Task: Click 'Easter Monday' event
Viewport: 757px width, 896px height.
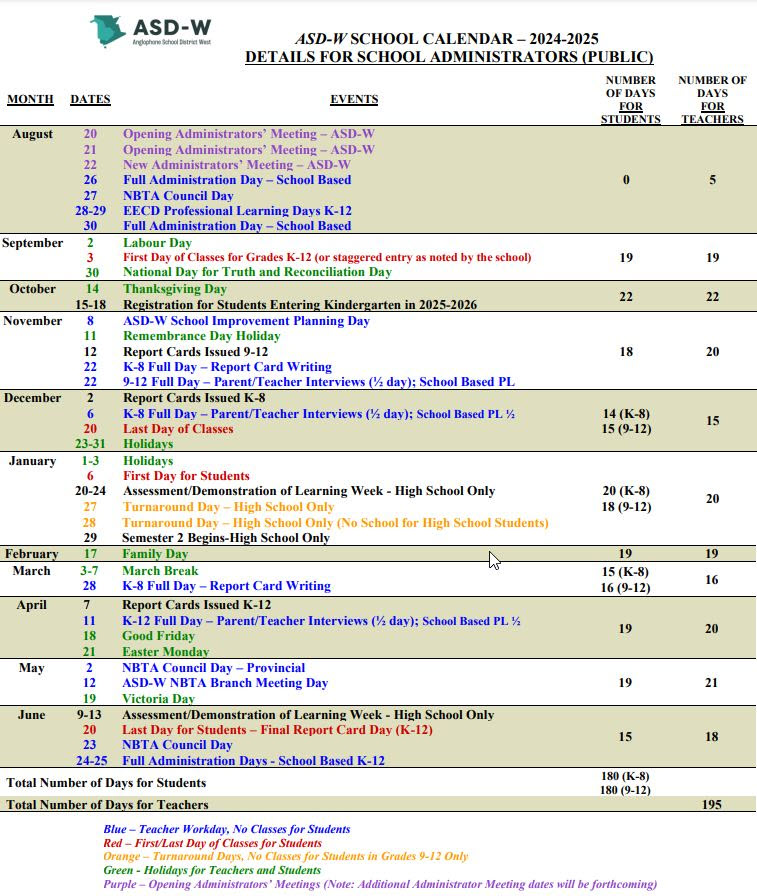Action: (165, 651)
